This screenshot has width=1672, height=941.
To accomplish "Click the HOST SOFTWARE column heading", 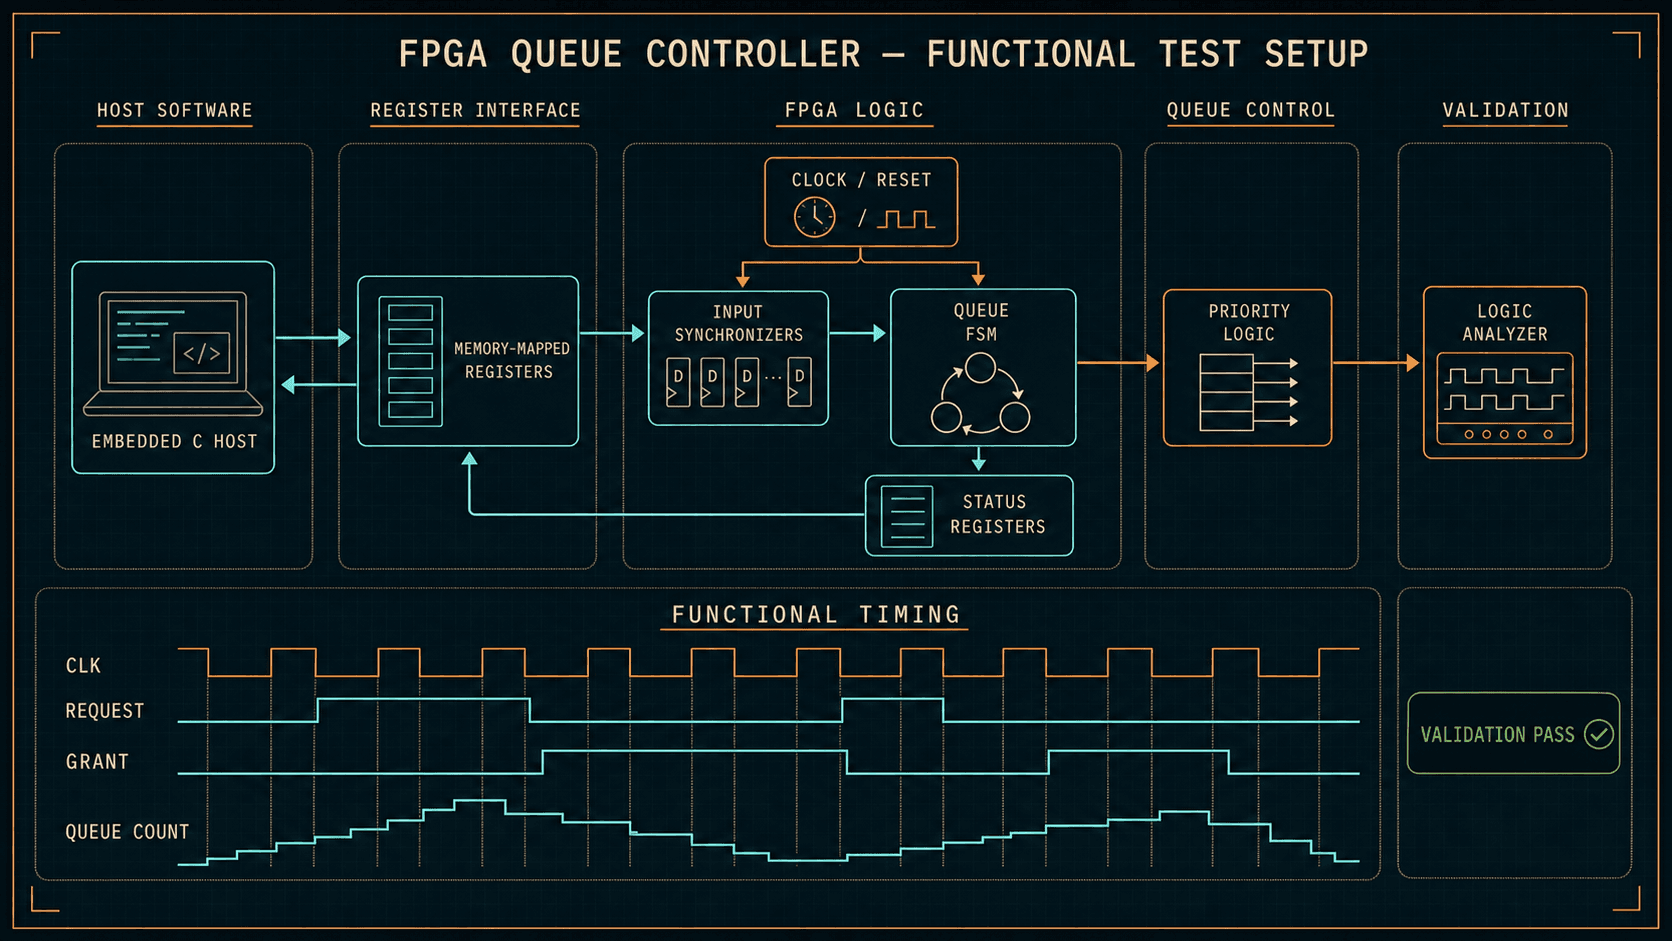I will pyautogui.click(x=175, y=110).
